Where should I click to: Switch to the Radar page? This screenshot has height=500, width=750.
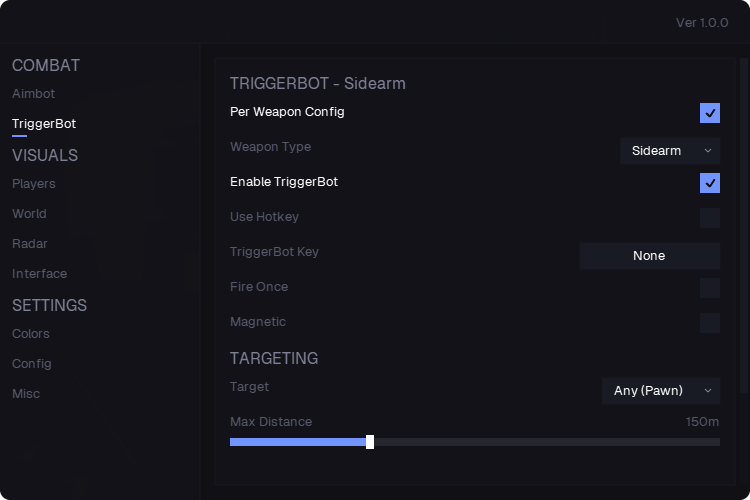tap(30, 244)
